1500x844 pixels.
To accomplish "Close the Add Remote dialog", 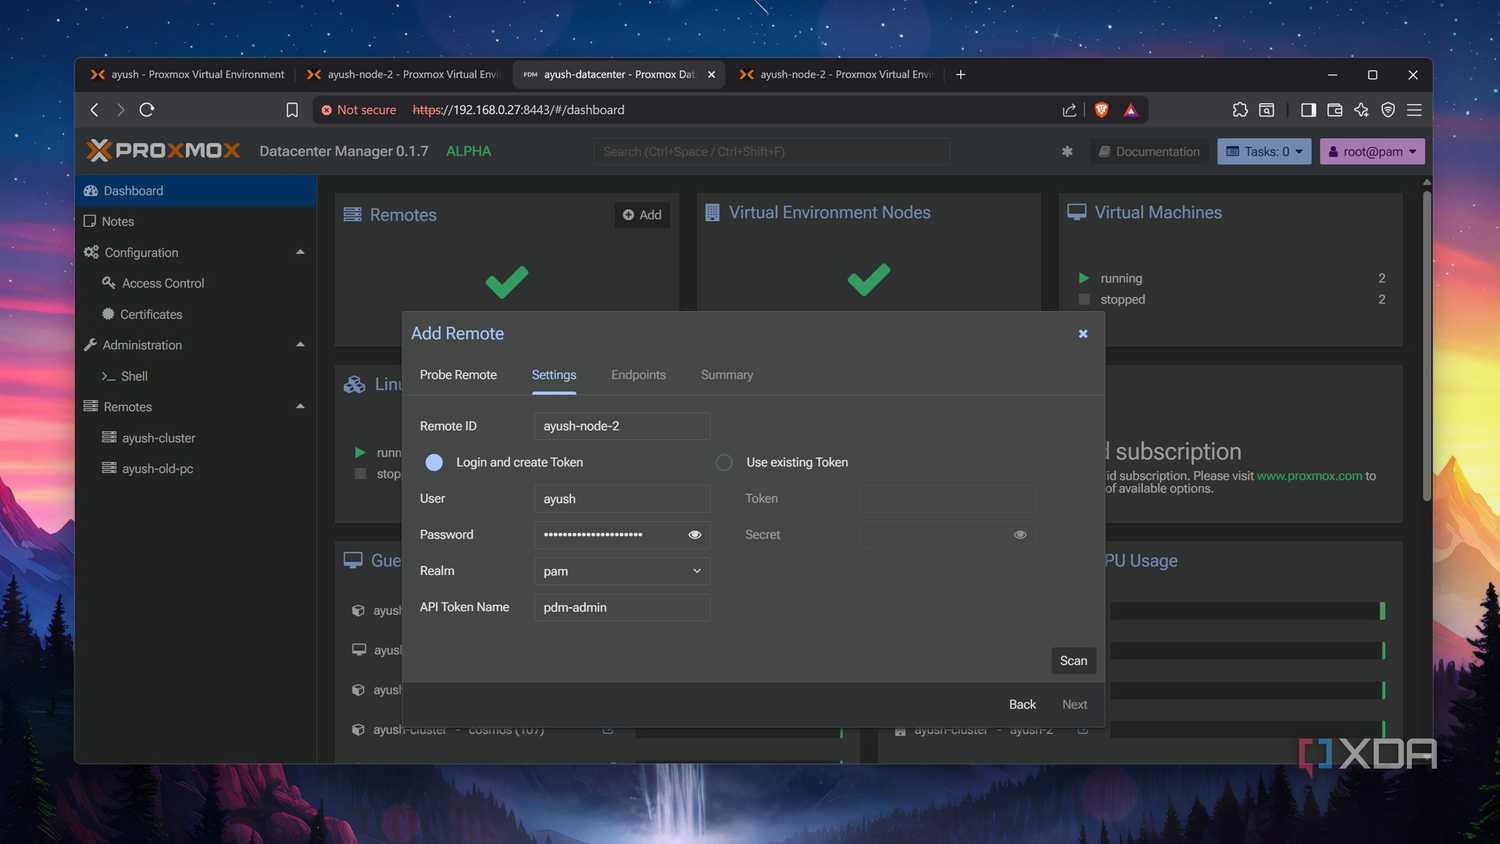I will click(1083, 334).
